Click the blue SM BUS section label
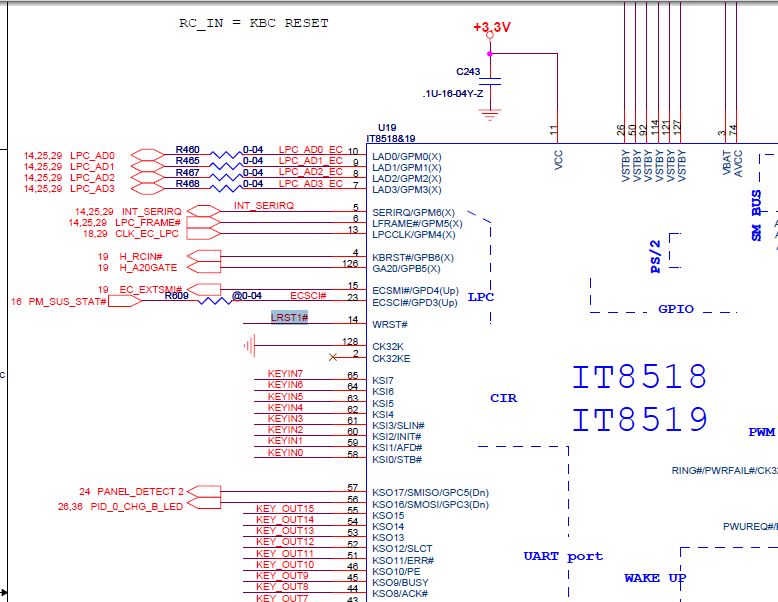 [x=756, y=215]
